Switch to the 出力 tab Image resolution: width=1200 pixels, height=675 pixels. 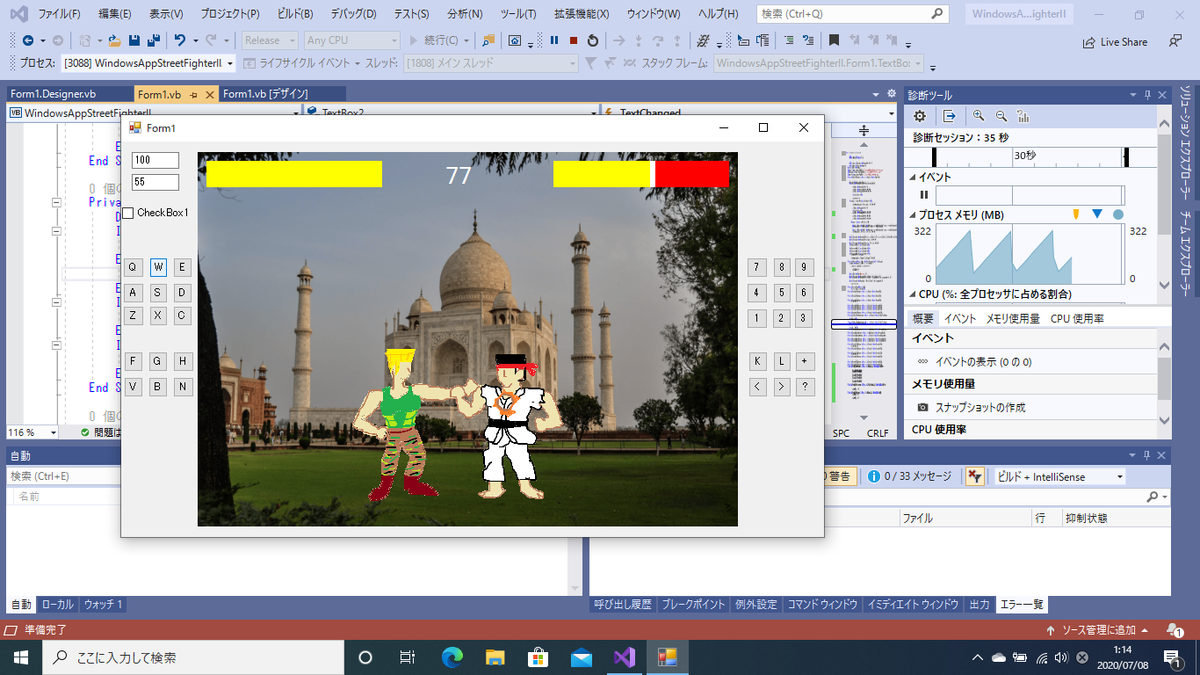(980, 605)
